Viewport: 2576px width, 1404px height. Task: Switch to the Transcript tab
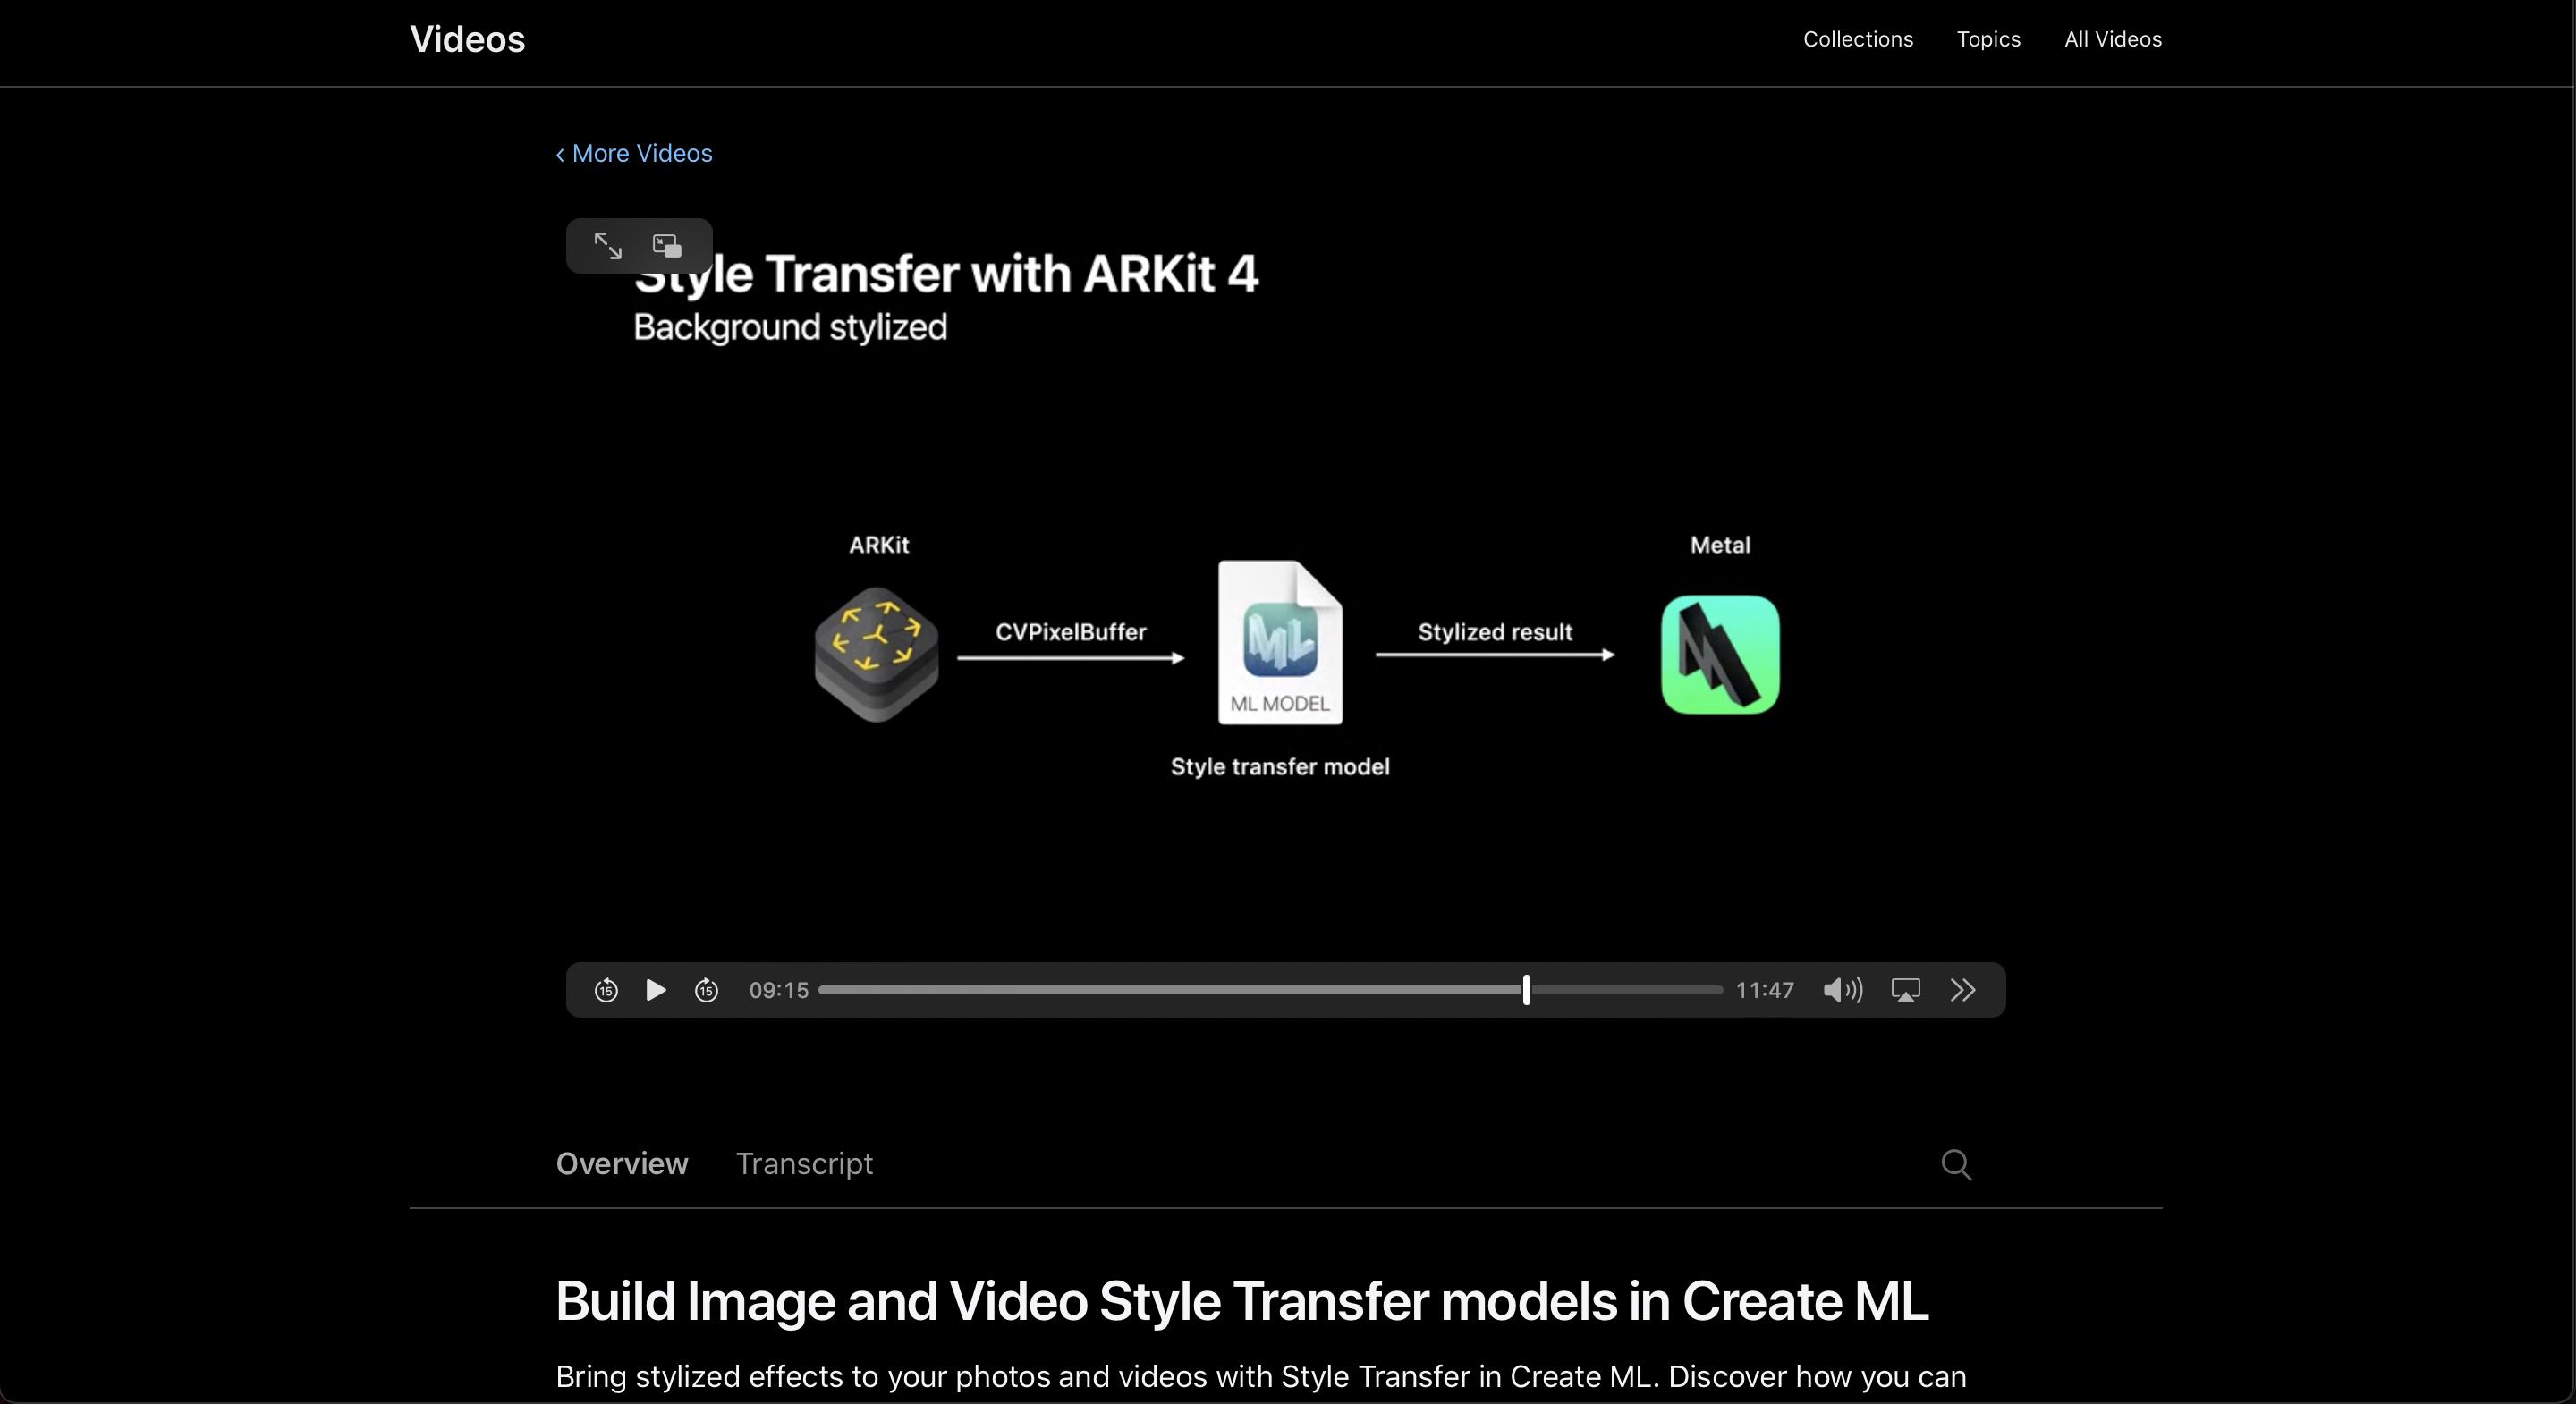[804, 1164]
